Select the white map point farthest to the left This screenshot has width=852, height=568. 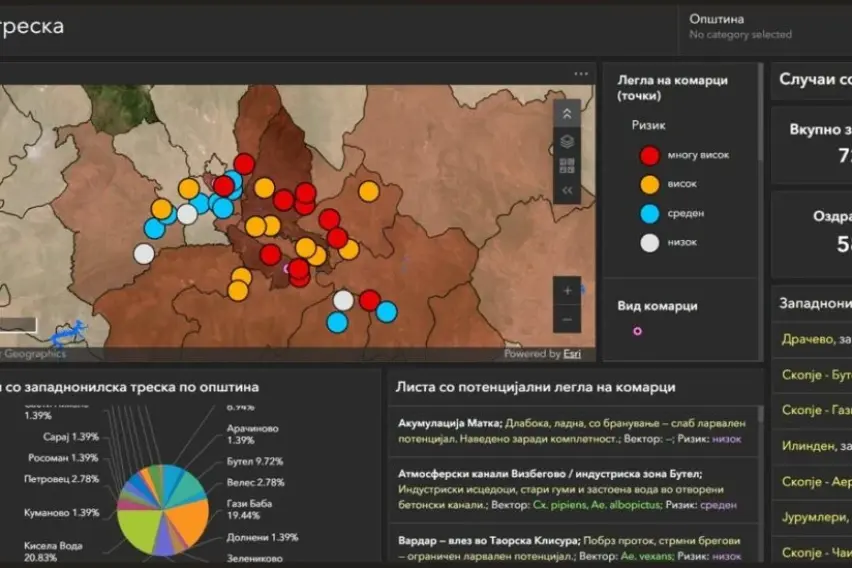click(144, 254)
